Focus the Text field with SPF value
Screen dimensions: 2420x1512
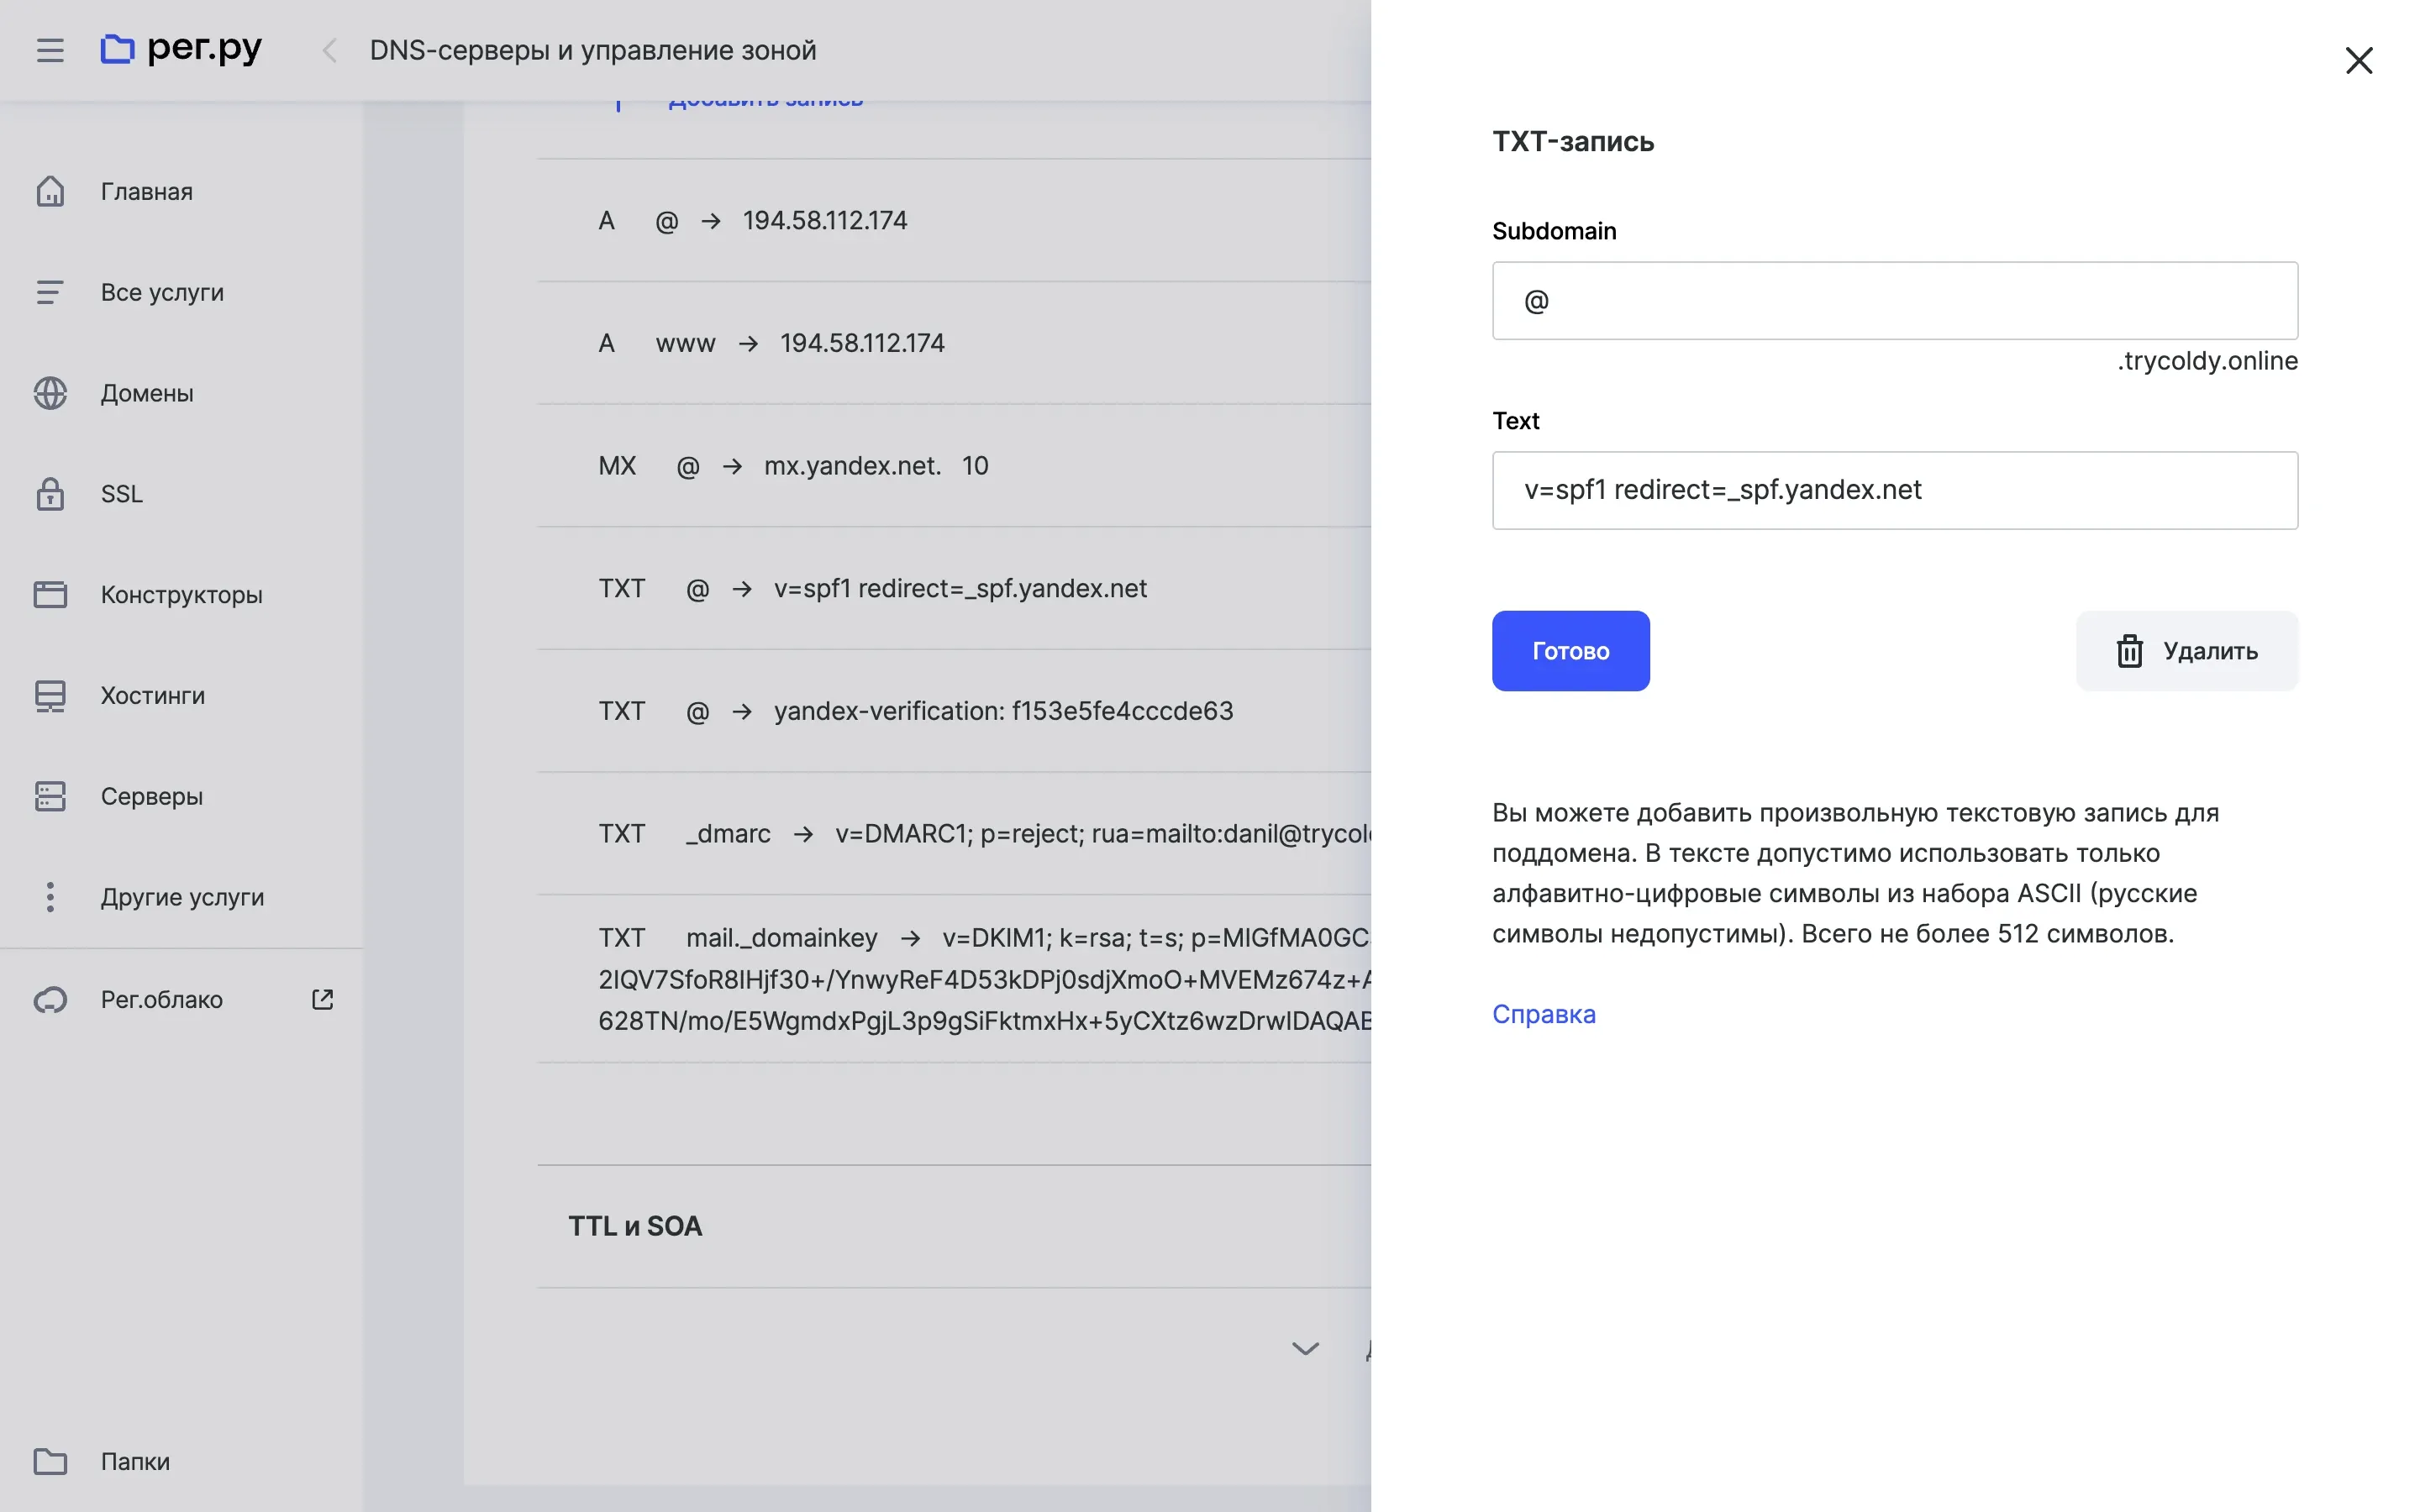(x=1894, y=490)
